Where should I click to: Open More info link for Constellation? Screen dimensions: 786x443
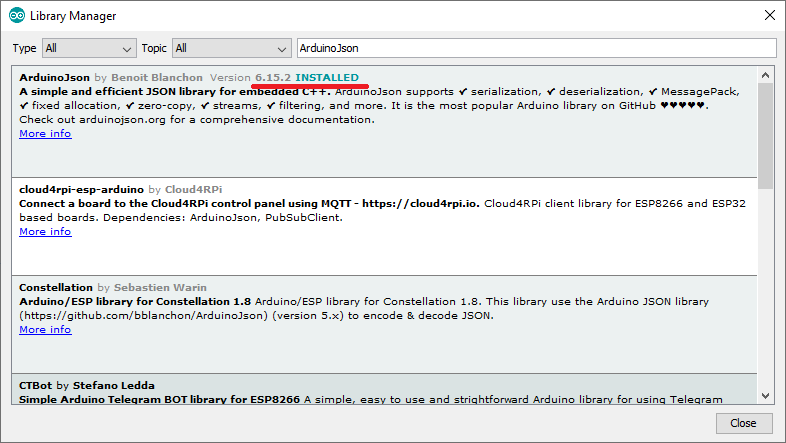click(45, 330)
